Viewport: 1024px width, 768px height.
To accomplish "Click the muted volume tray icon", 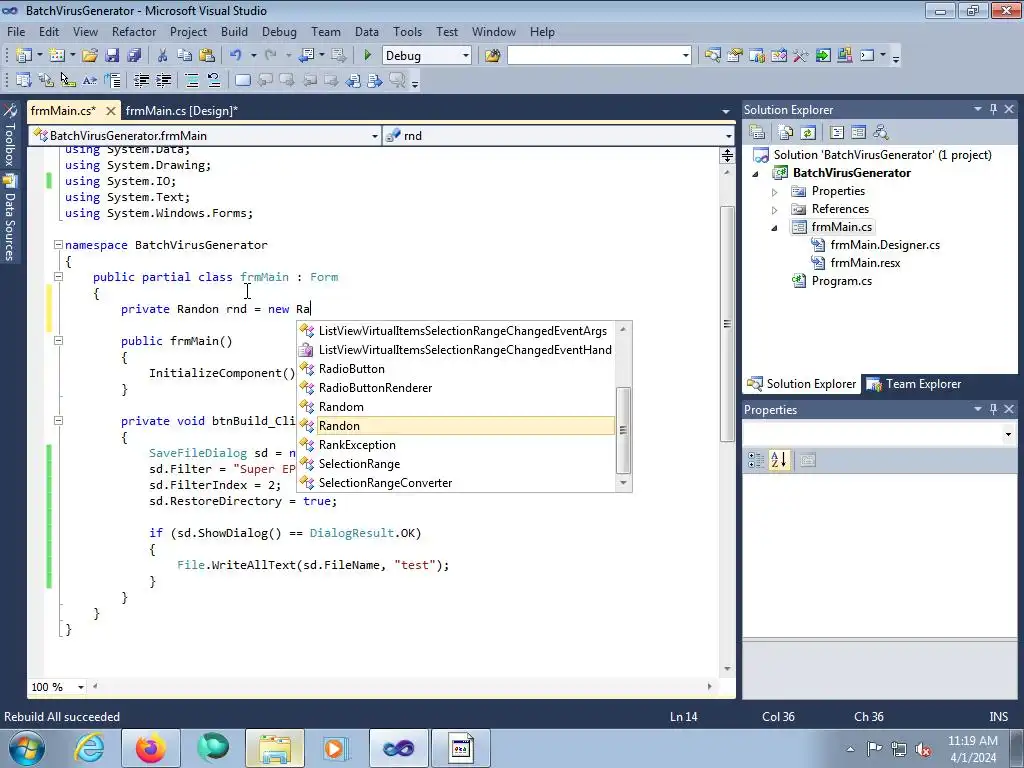I will point(923,749).
